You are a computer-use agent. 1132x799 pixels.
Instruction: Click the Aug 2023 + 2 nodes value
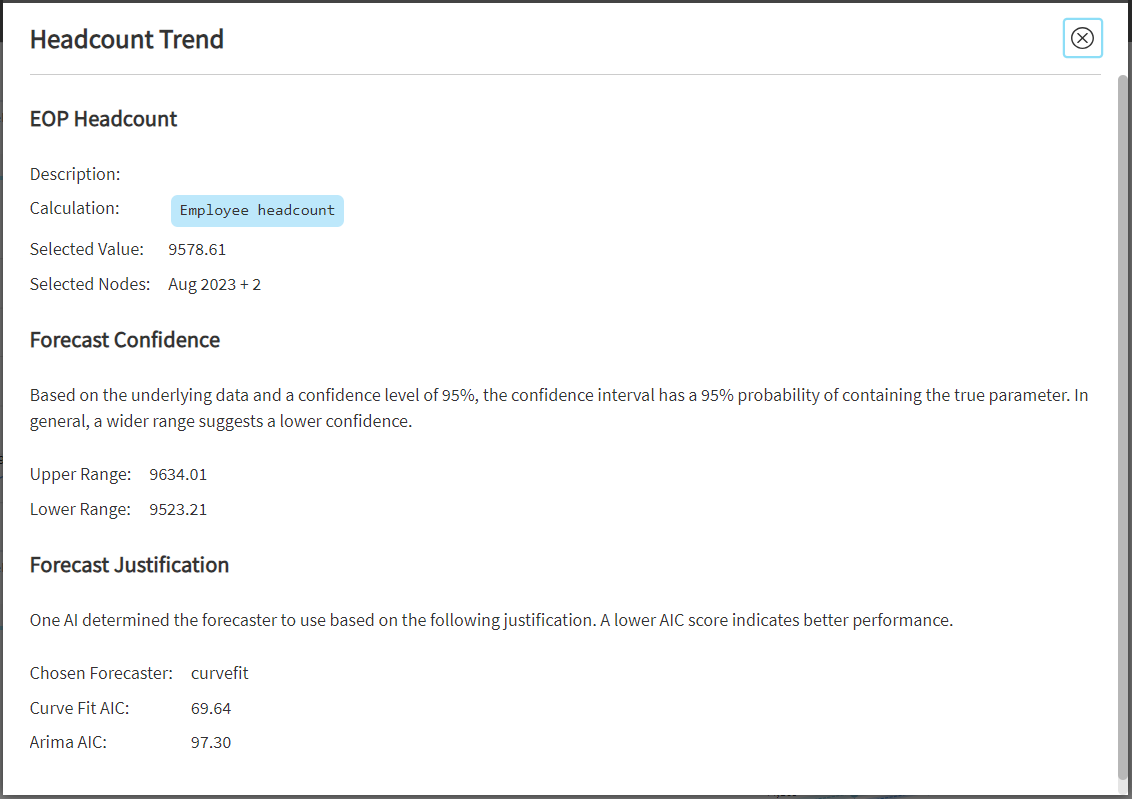pos(214,284)
